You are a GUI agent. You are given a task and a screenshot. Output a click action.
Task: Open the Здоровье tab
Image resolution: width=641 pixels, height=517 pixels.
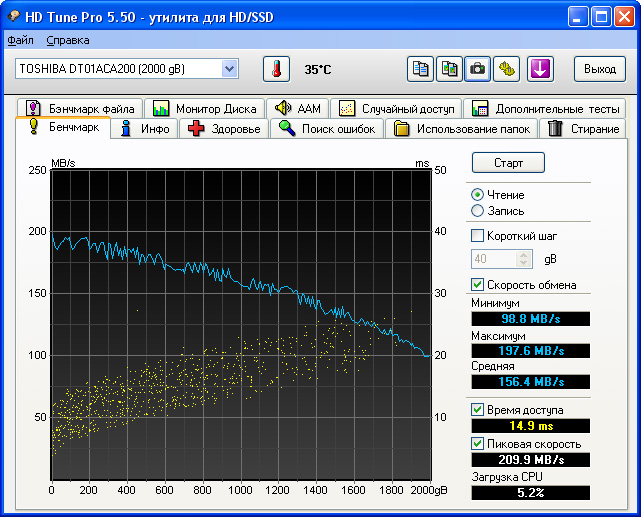pyautogui.click(x=225, y=129)
